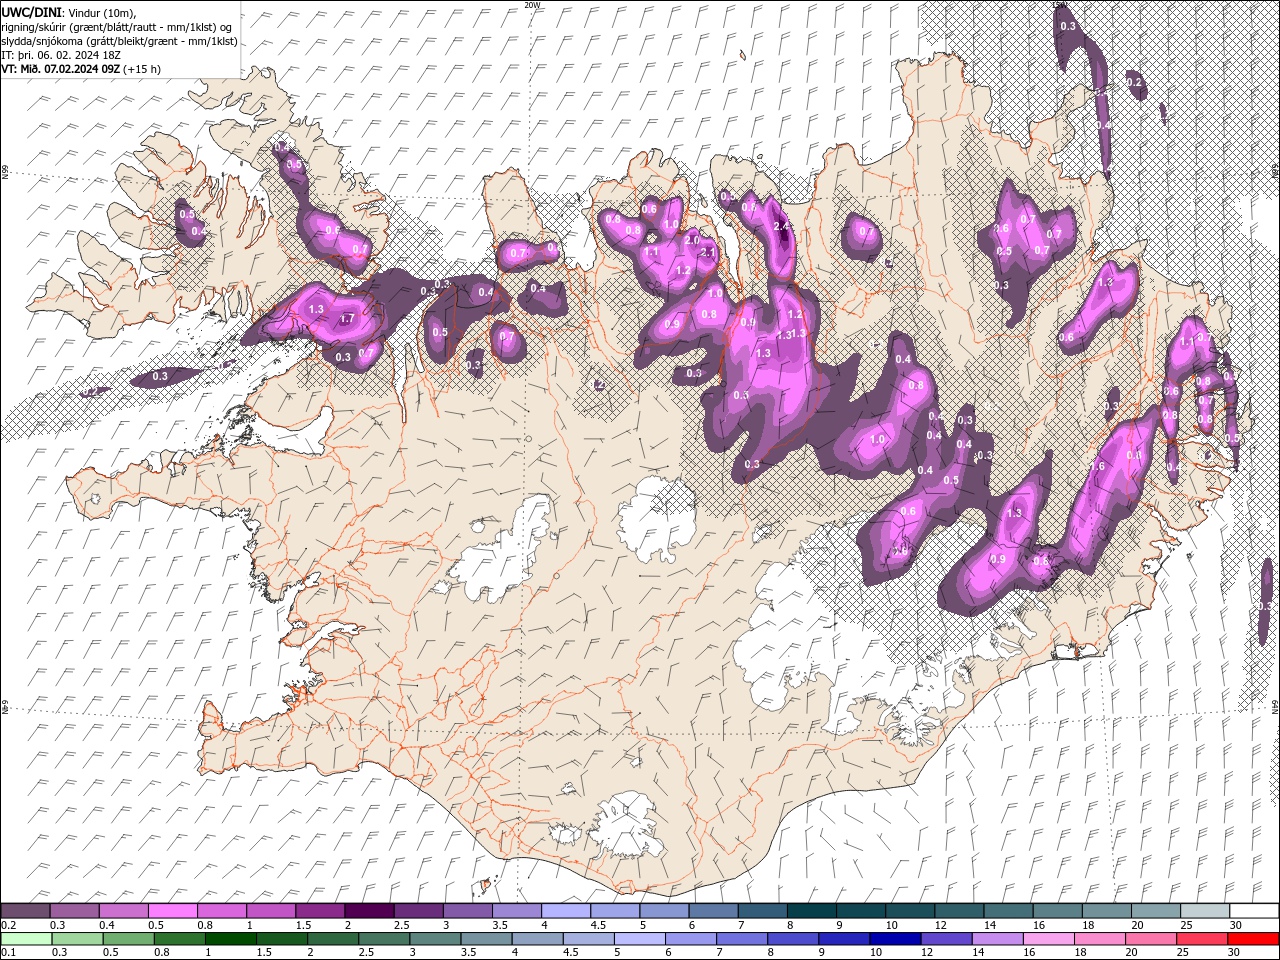The image size is (1280, 960).
Task: Pick the deep blue 10–12 swatch, lower legend row
Action: point(895,939)
